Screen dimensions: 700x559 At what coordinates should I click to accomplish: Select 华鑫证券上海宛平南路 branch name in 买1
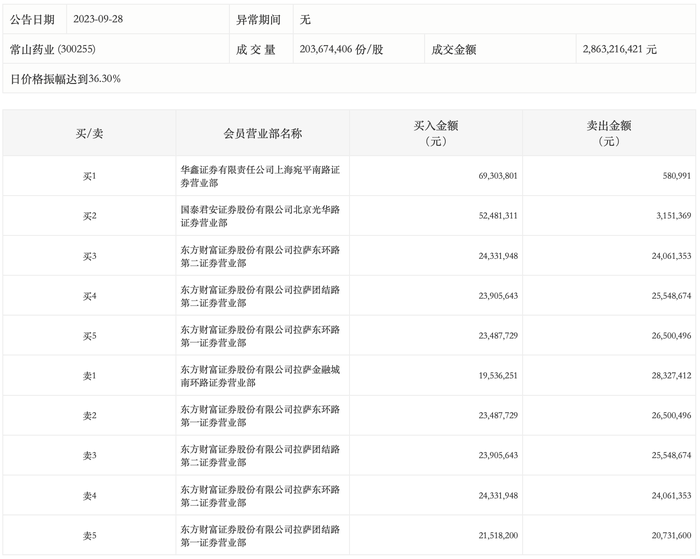[x=260, y=176]
